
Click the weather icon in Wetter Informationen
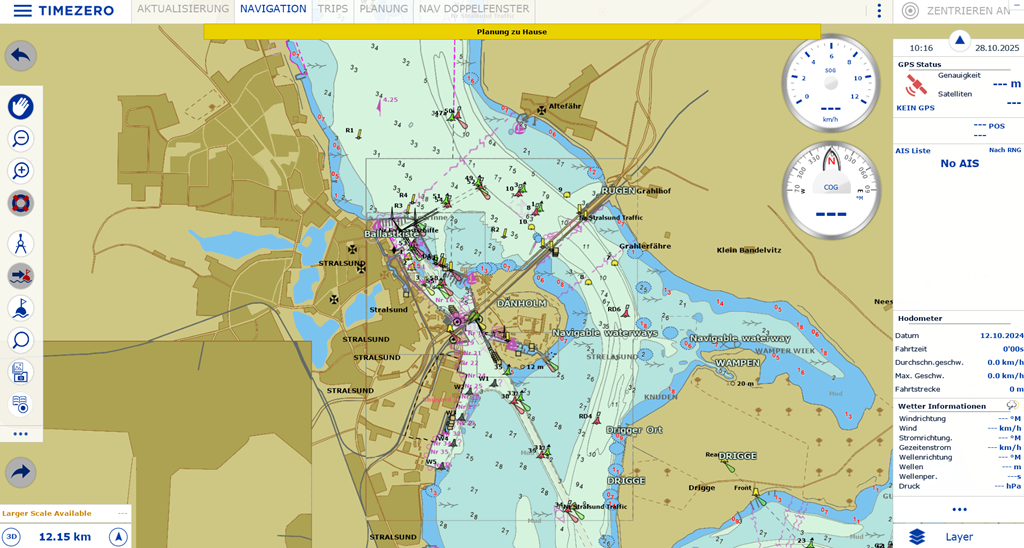pos(1011,406)
